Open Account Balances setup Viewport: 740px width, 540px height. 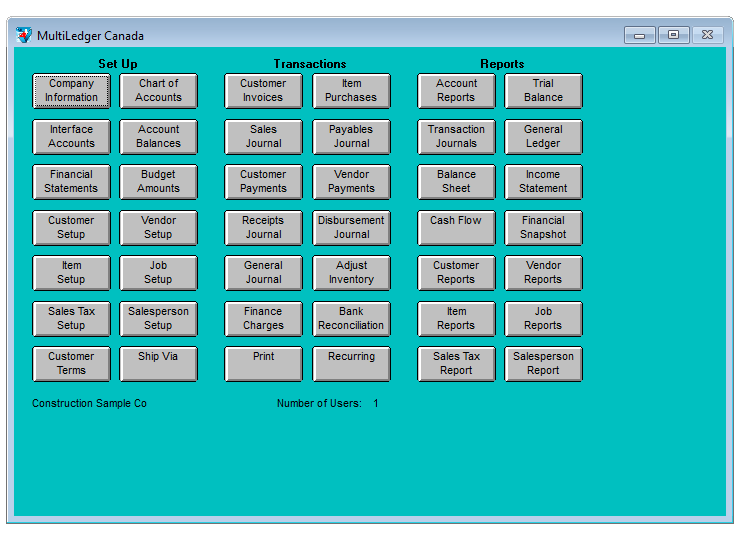(x=159, y=136)
